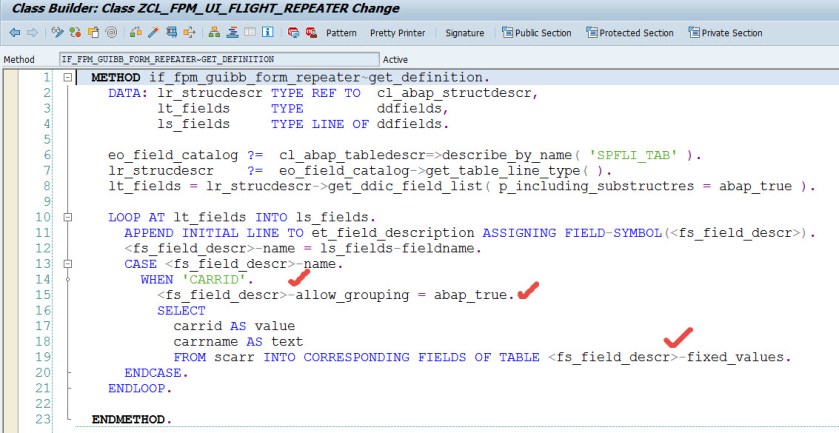Run the syntax Check icon

pyautogui.click(x=136, y=33)
